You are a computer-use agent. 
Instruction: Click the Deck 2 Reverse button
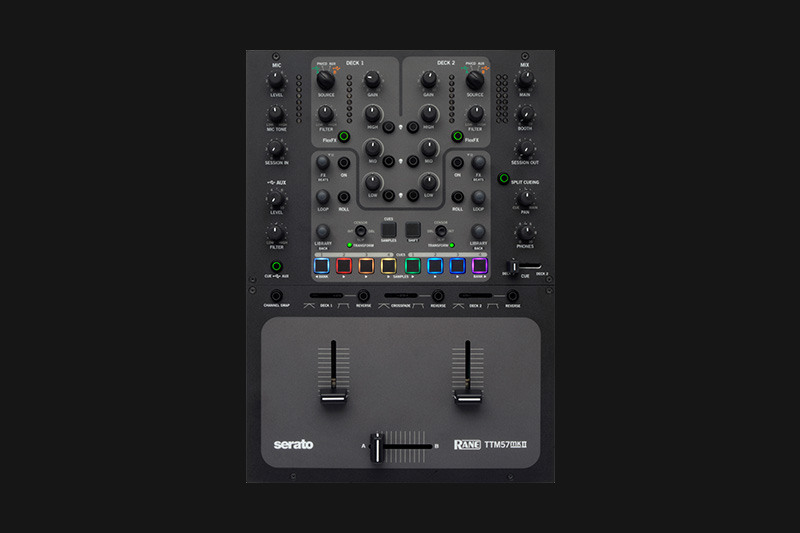pos(512,296)
